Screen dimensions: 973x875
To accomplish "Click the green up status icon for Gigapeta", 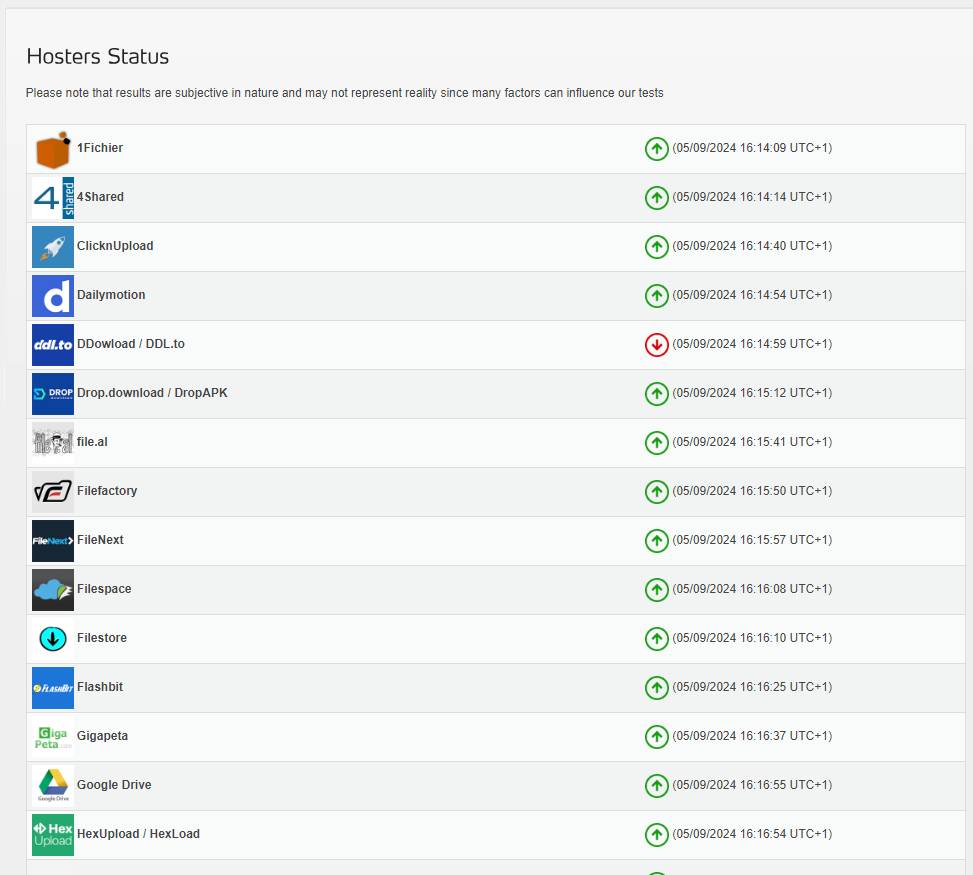I will (657, 737).
